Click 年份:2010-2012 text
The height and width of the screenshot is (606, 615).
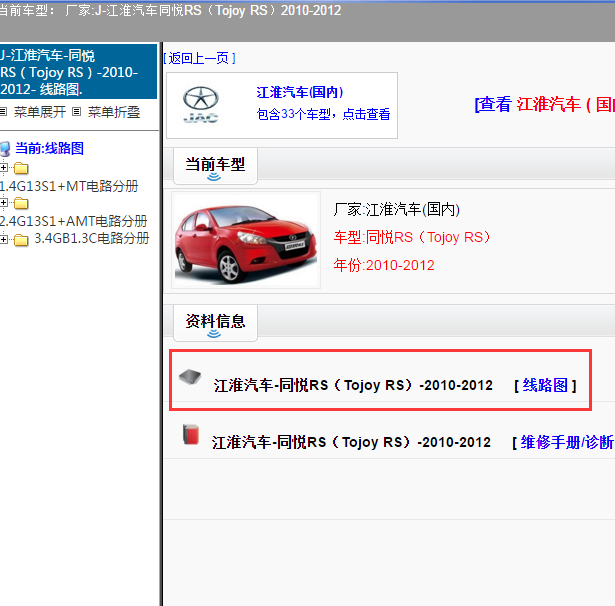[x=384, y=266]
